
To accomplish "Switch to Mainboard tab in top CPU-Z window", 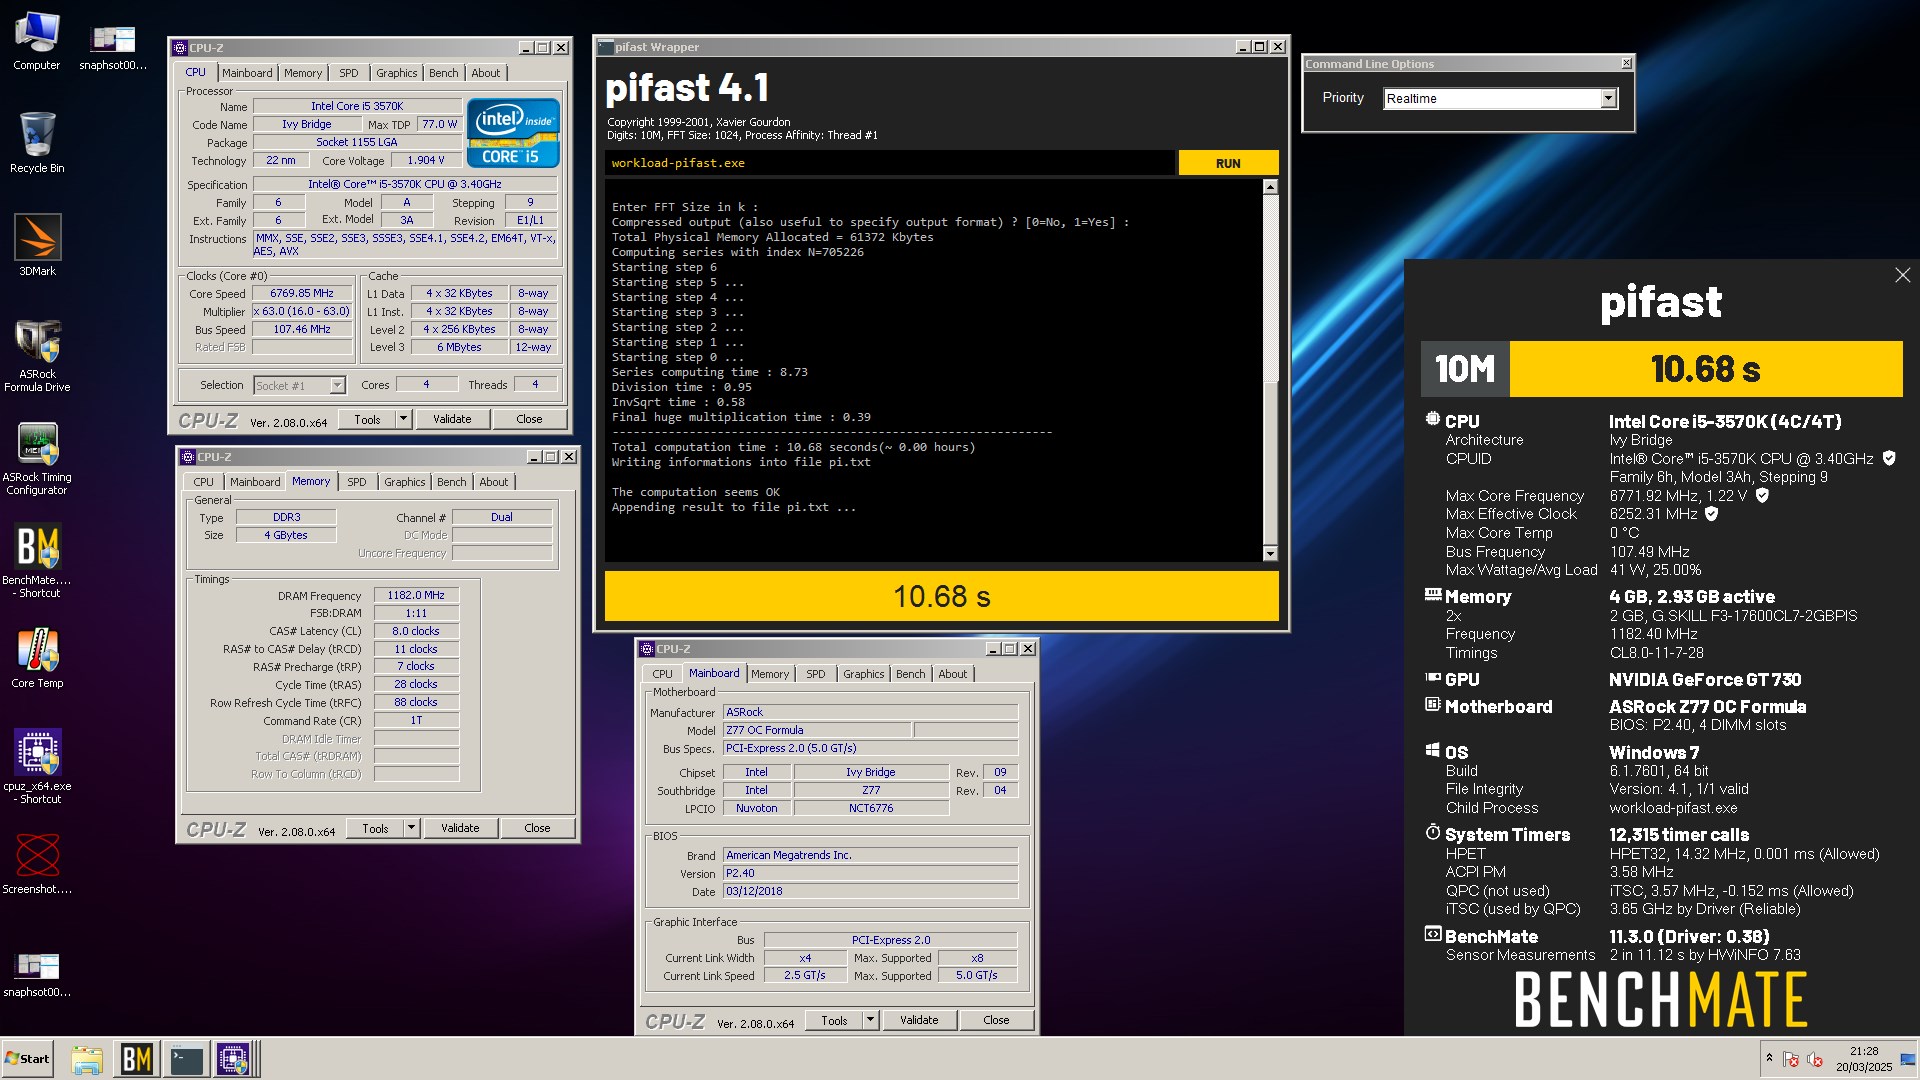I will click(x=247, y=73).
